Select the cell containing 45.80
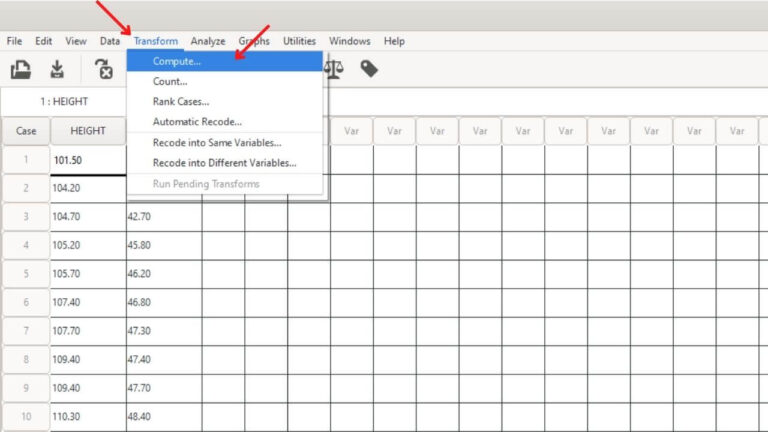768x432 pixels. coord(164,245)
